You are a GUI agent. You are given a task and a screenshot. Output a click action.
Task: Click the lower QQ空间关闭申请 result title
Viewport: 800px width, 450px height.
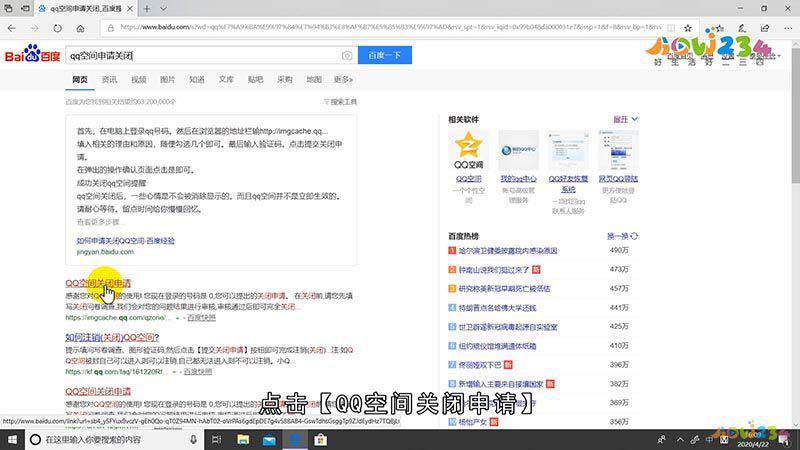tap(98, 391)
